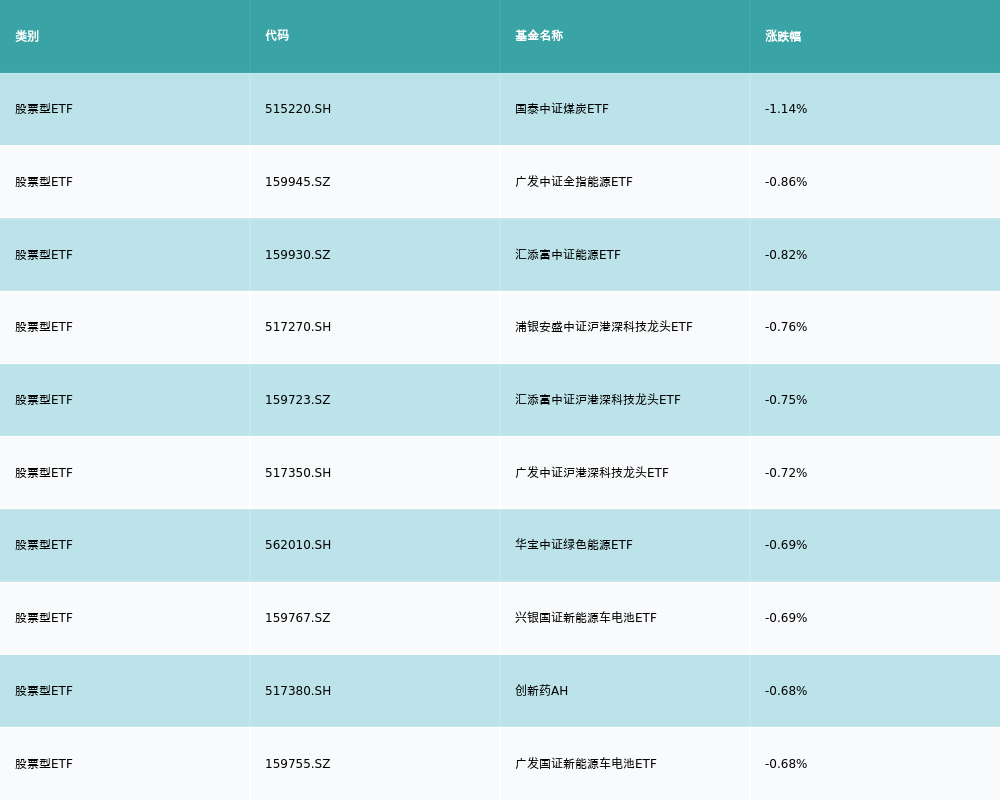Click fund code 517270.SH
The image size is (1000, 800).
point(298,327)
